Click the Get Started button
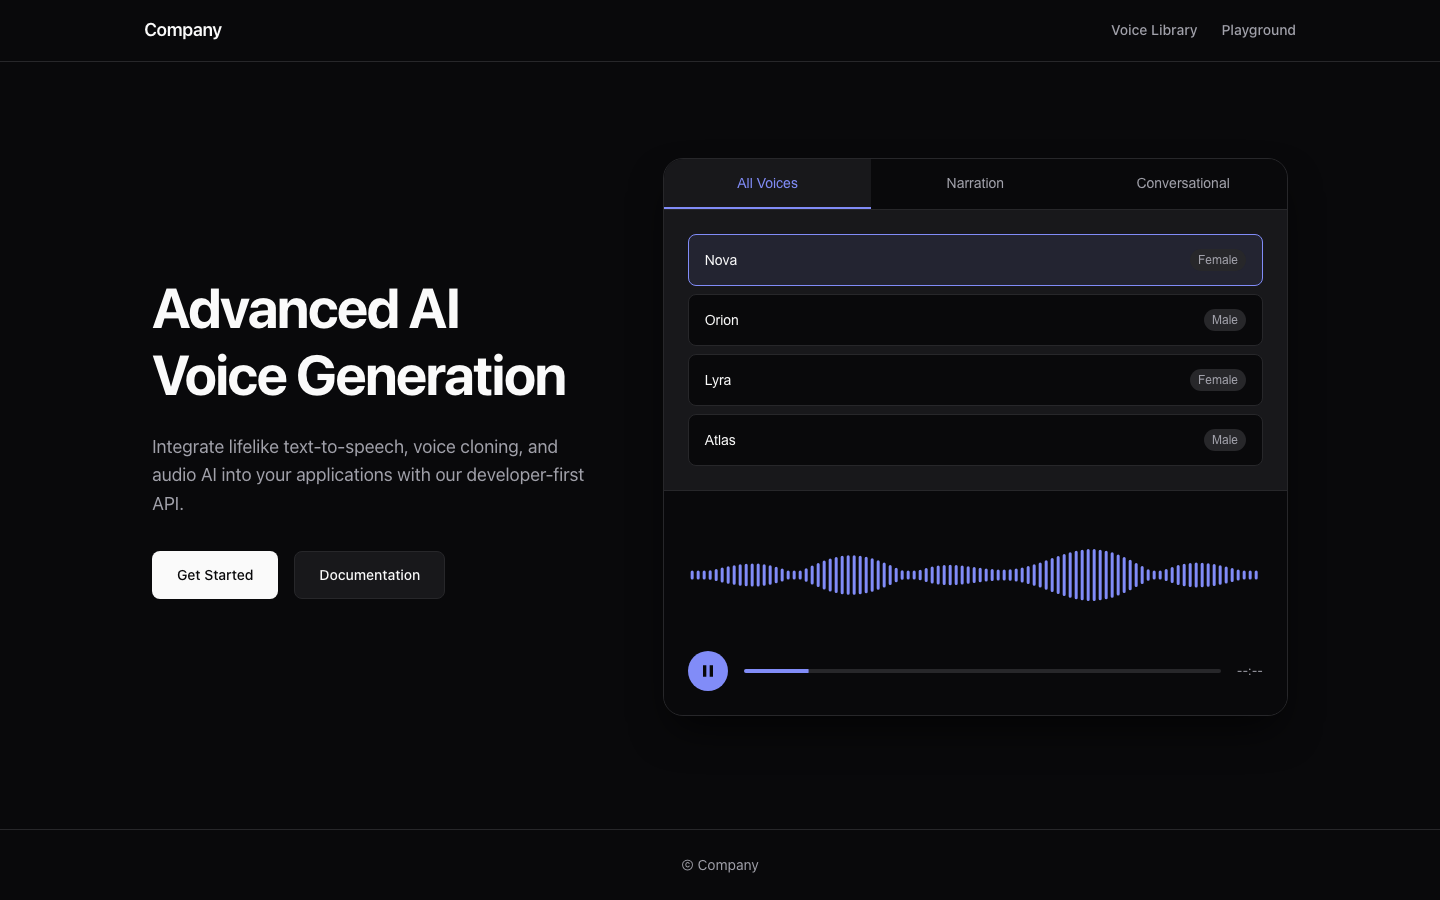Screen dimensions: 1440x900 pyautogui.click(x=215, y=575)
